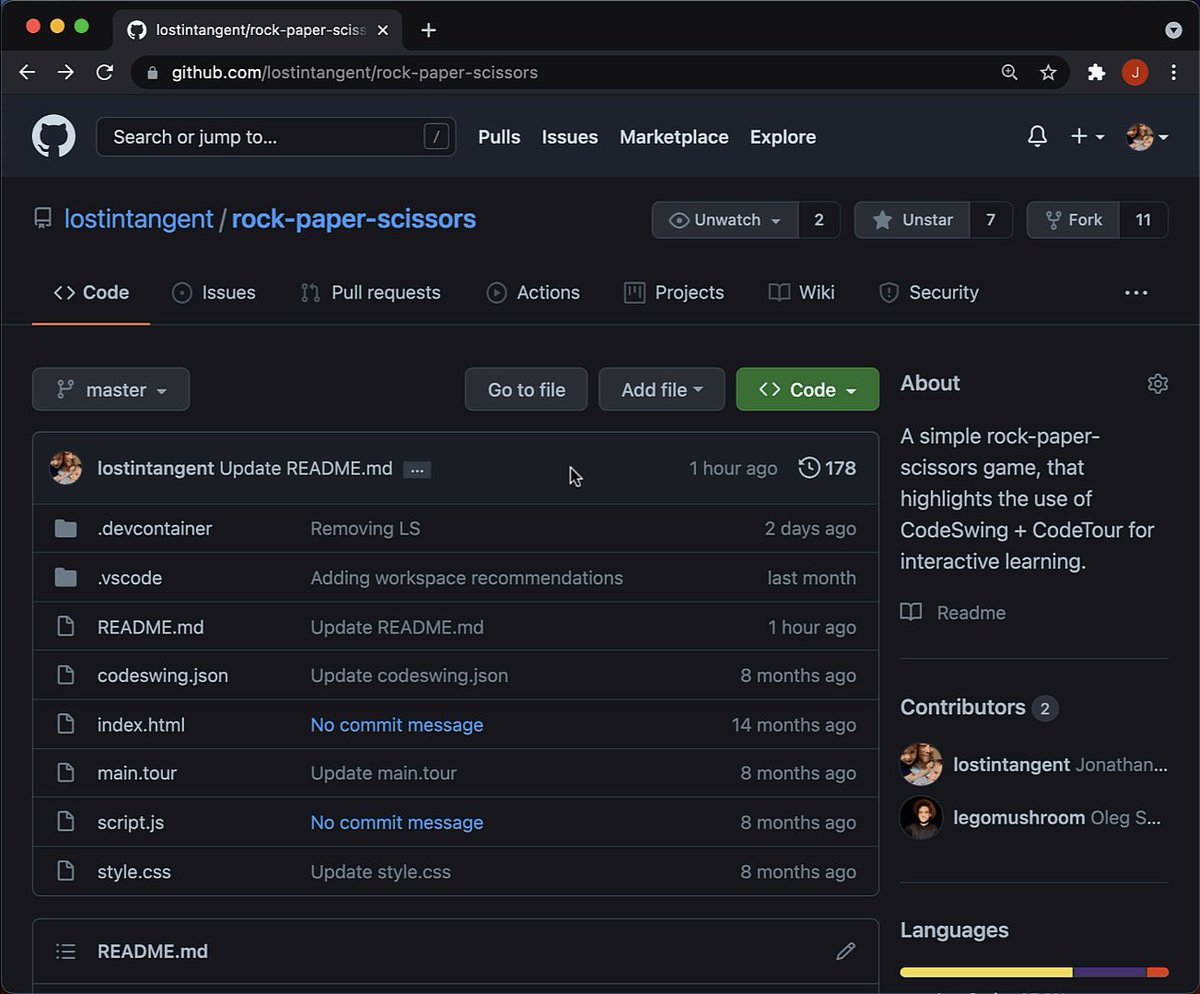Open the lostintangent owner link
This screenshot has width=1200, height=994.
pyautogui.click(x=139, y=219)
